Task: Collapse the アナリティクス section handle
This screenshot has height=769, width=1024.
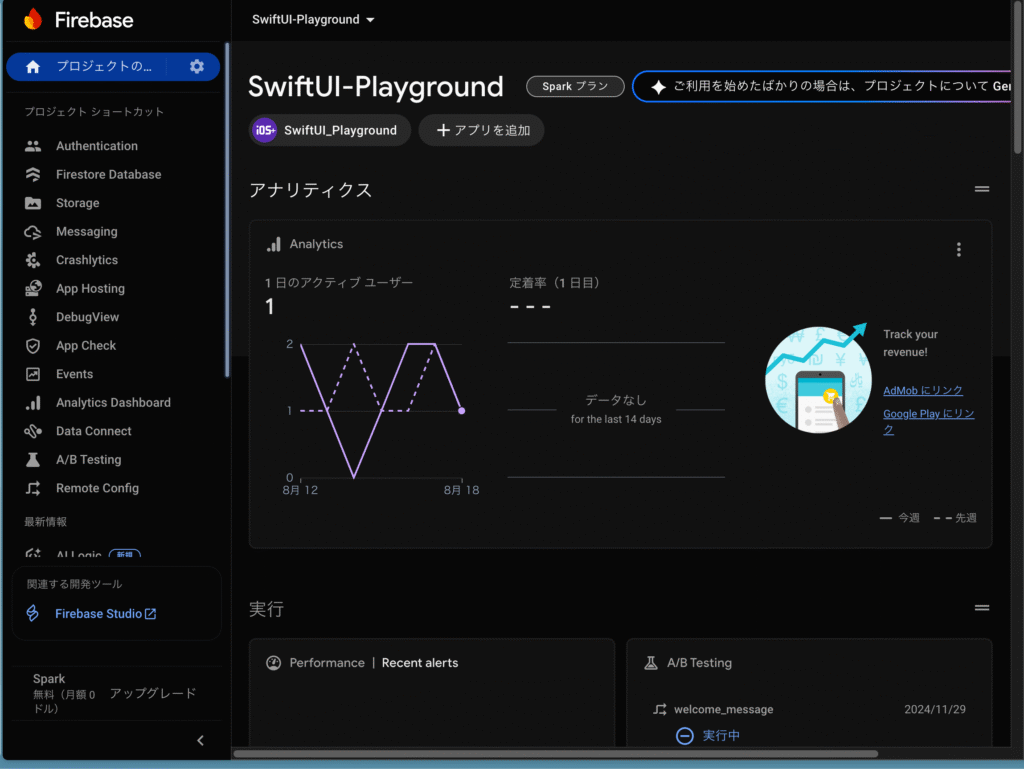Action: pyautogui.click(x=982, y=189)
